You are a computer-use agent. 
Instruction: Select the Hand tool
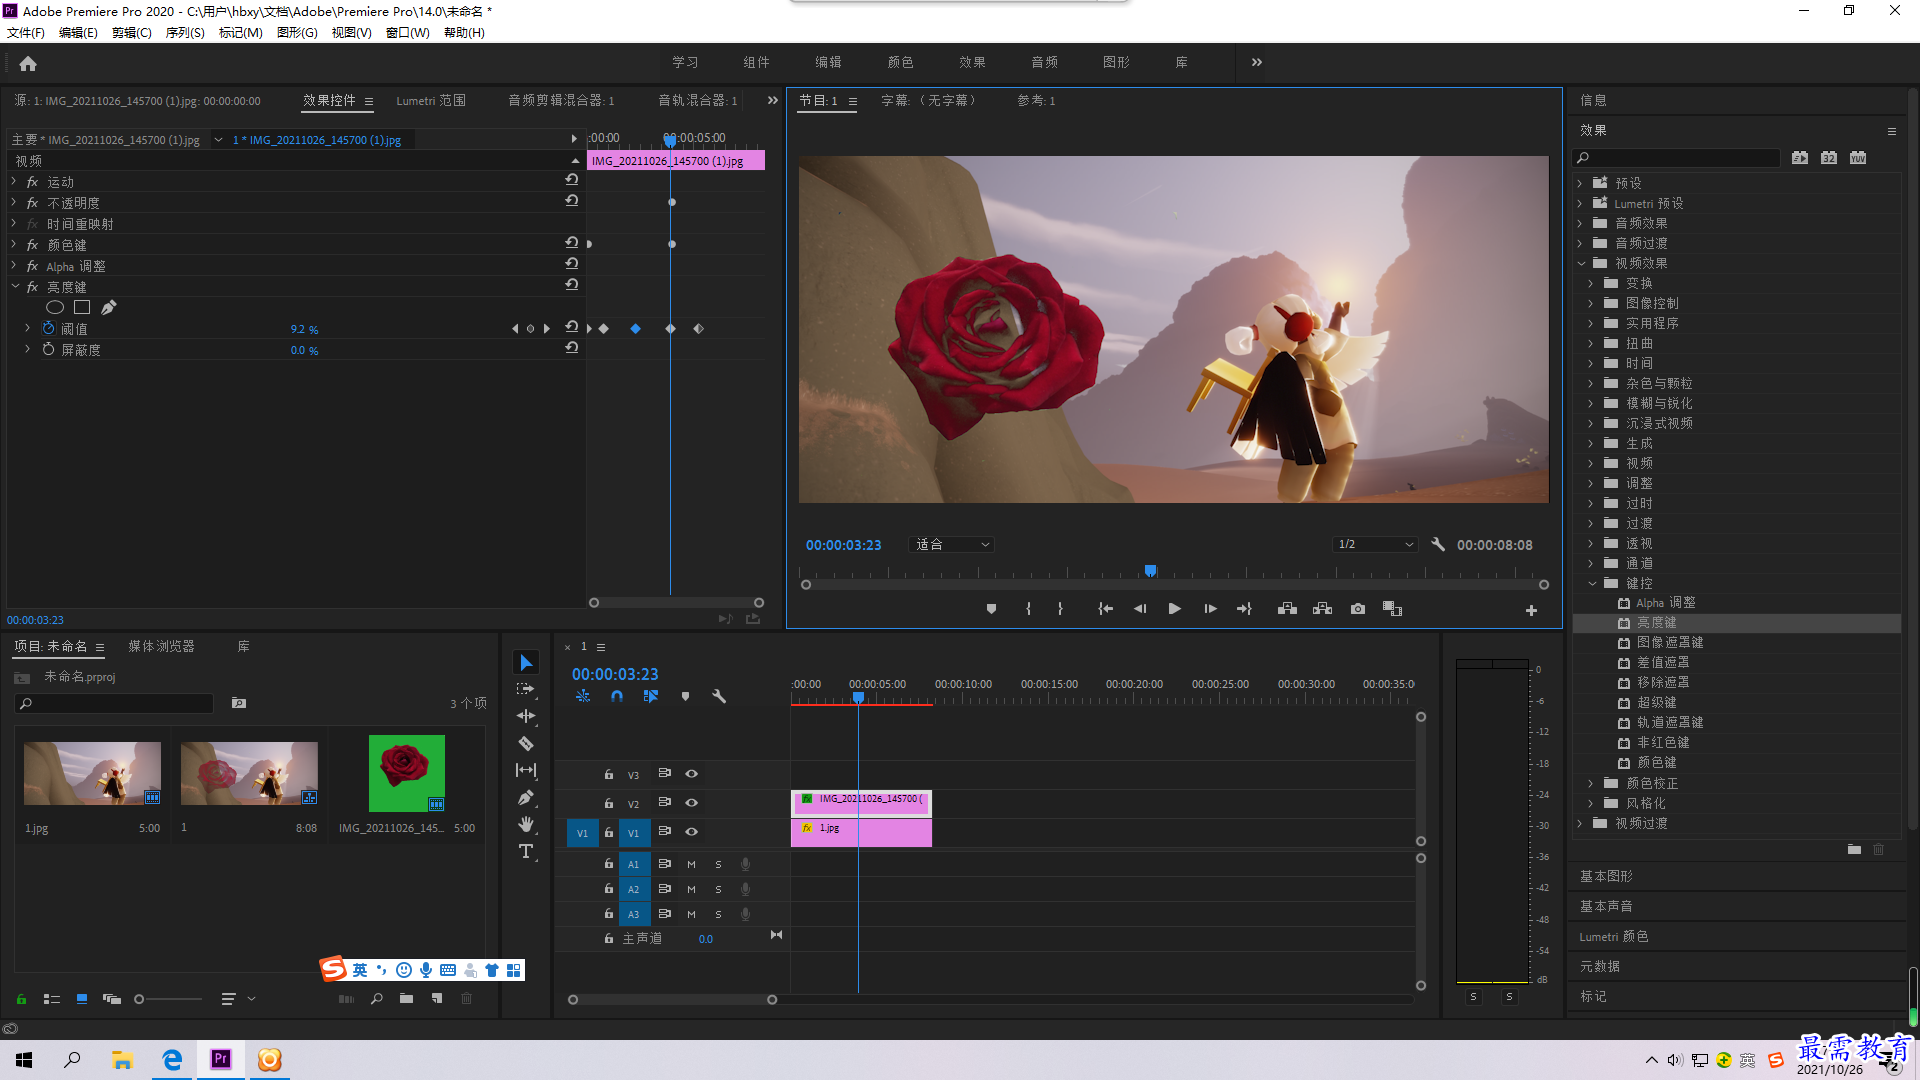526,824
